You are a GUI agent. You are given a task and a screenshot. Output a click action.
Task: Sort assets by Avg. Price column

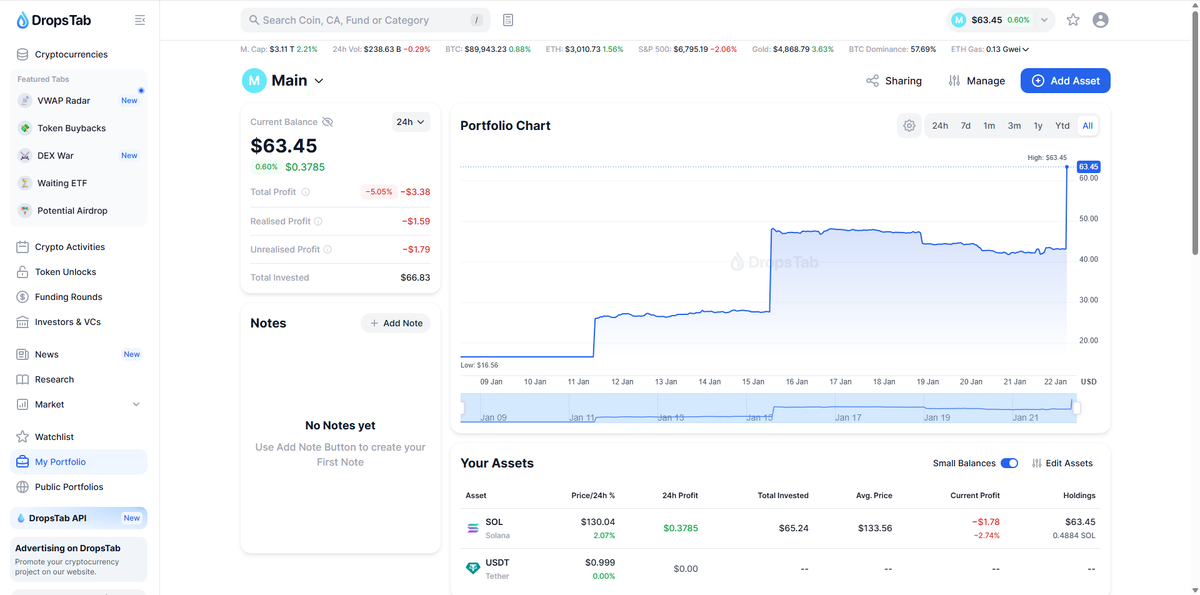click(x=874, y=495)
